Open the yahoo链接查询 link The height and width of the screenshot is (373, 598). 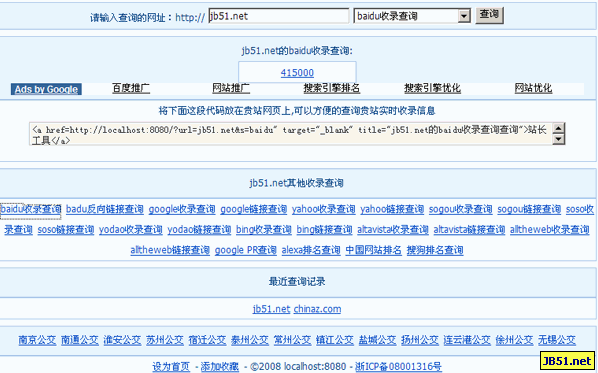pos(392,209)
